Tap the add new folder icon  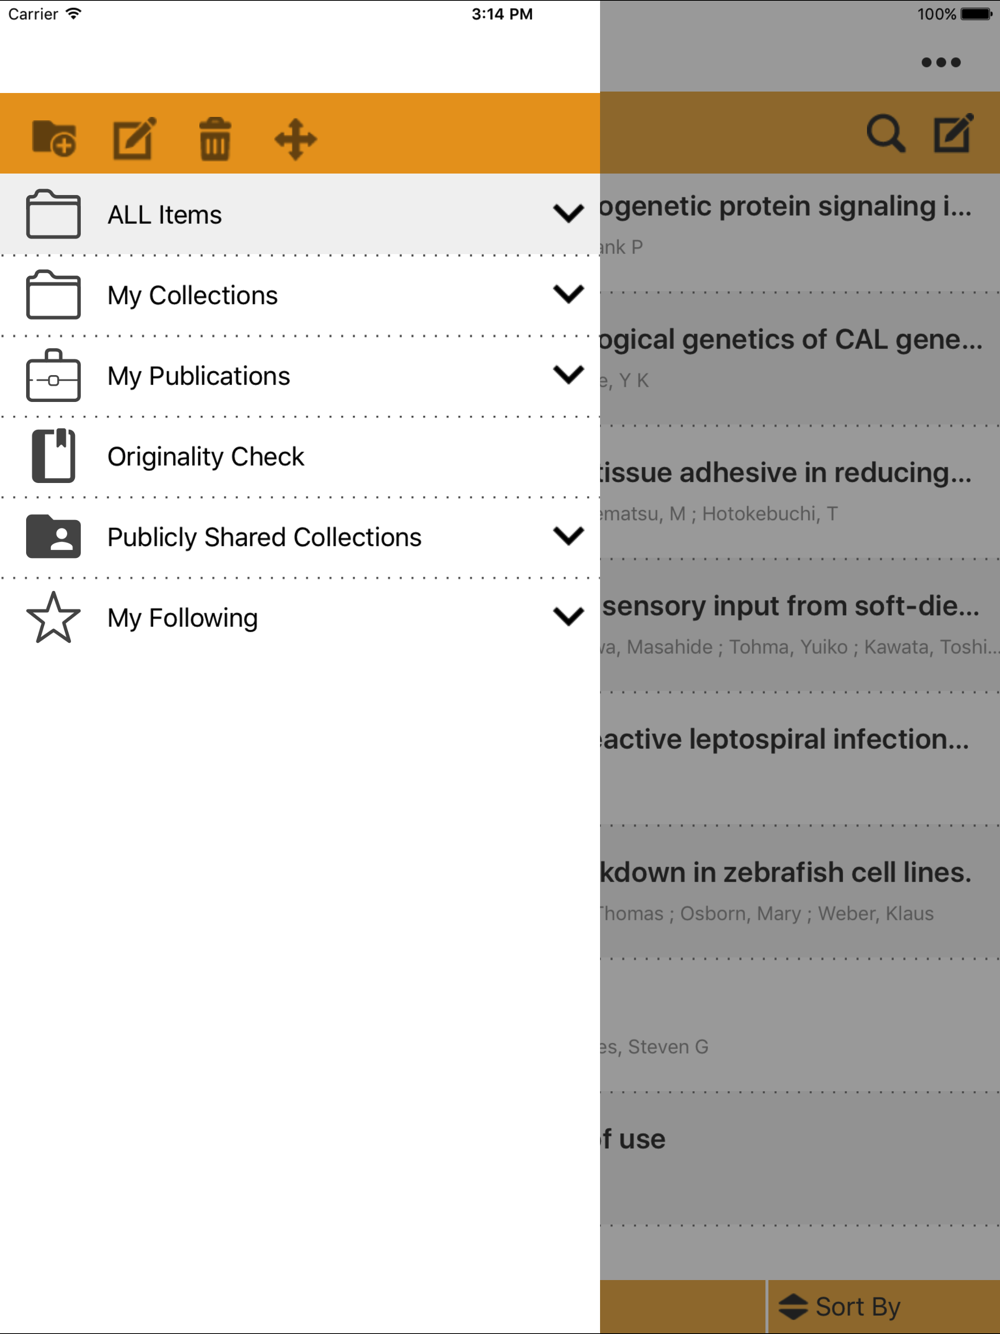(54, 138)
